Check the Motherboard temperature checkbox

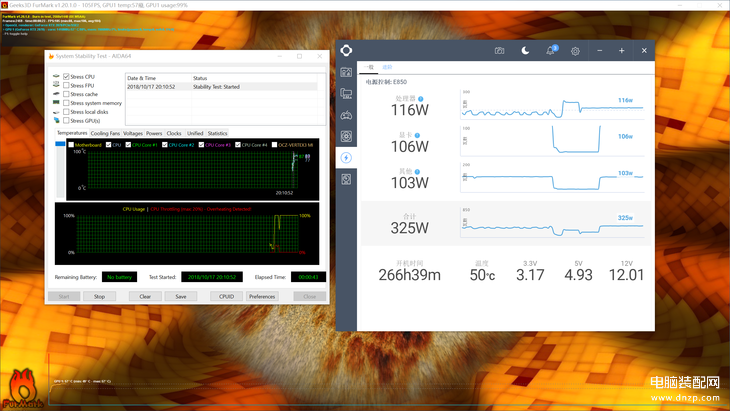71,145
